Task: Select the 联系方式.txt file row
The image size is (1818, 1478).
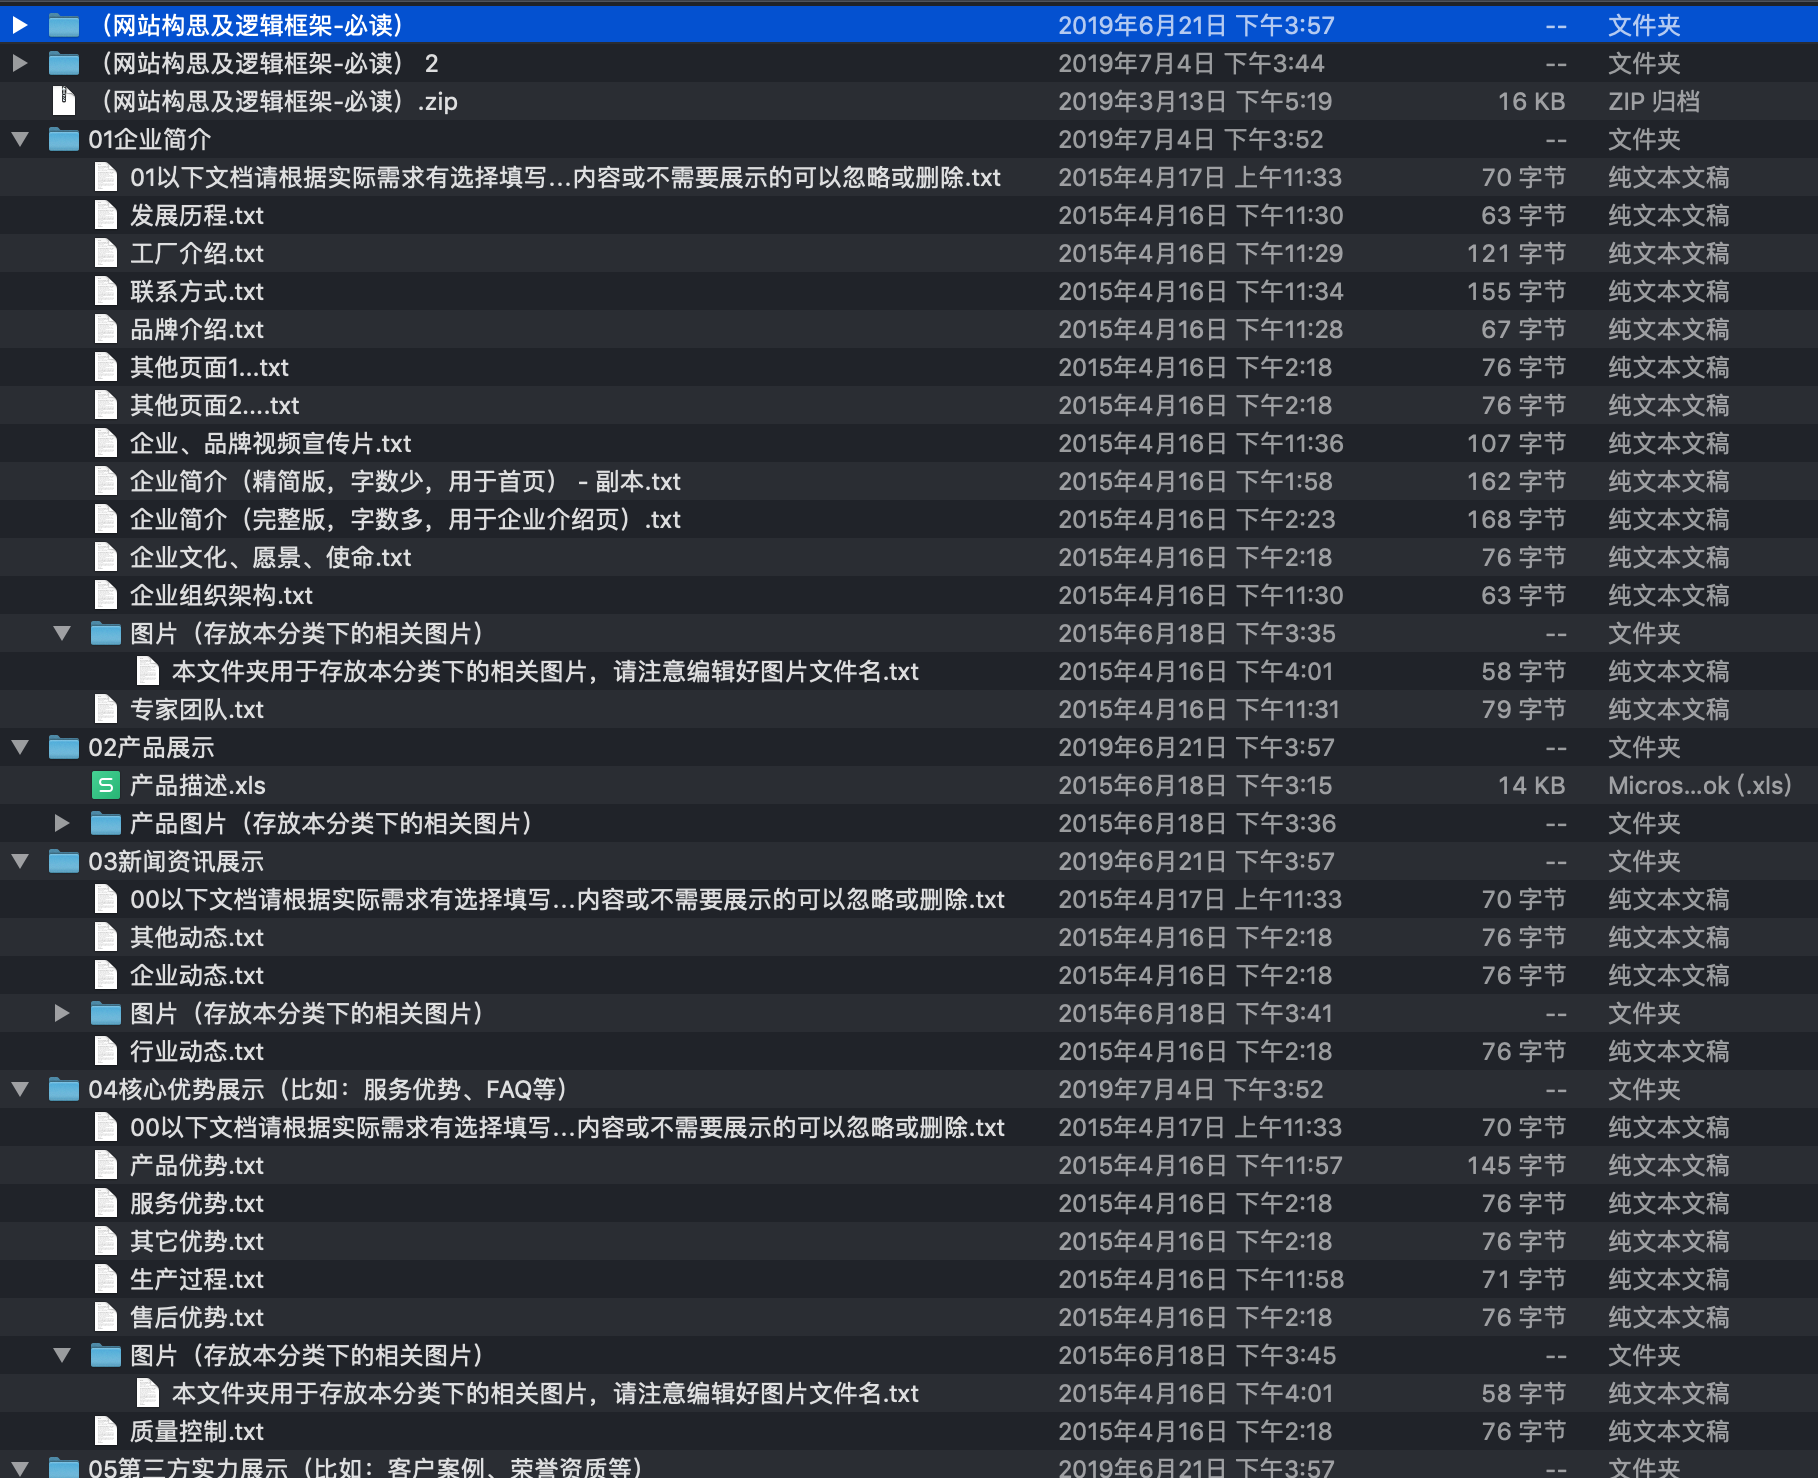Action: click(x=196, y=290)
